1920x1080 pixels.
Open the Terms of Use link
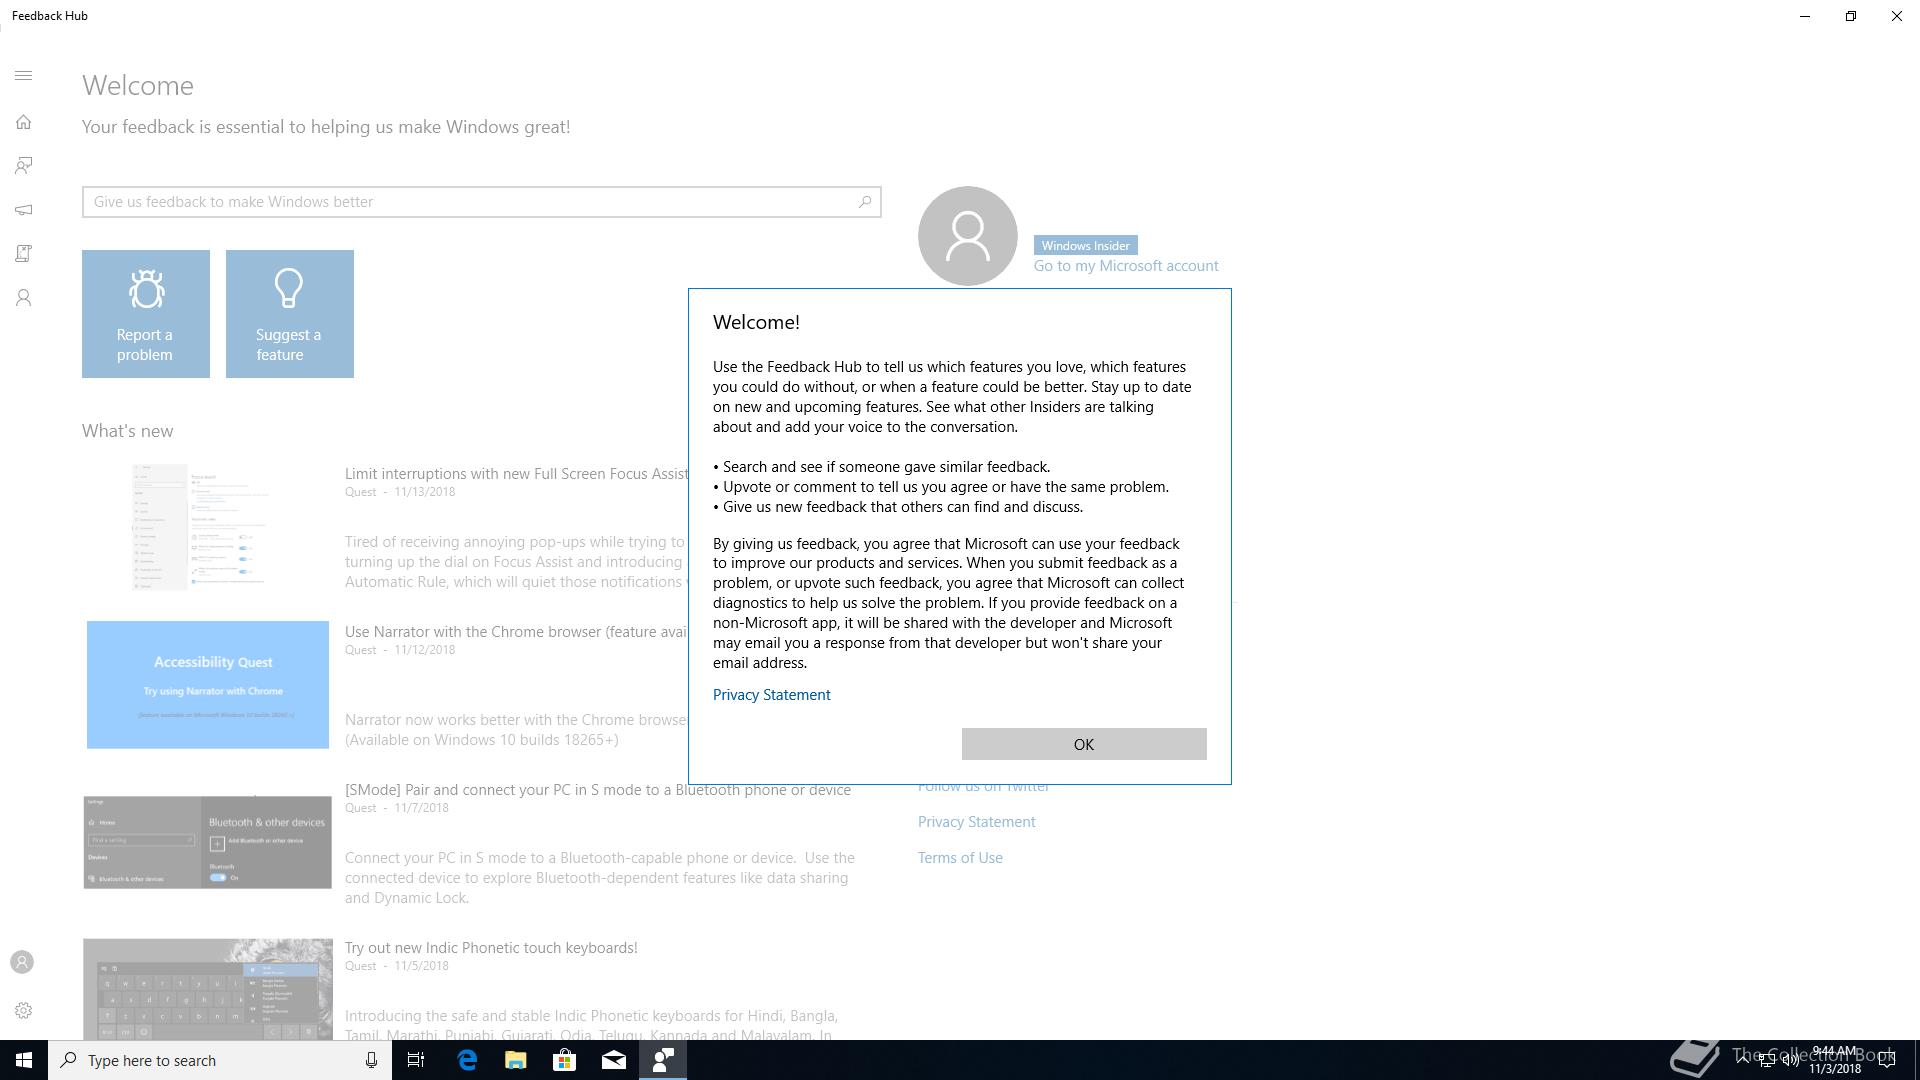[960, 858]
